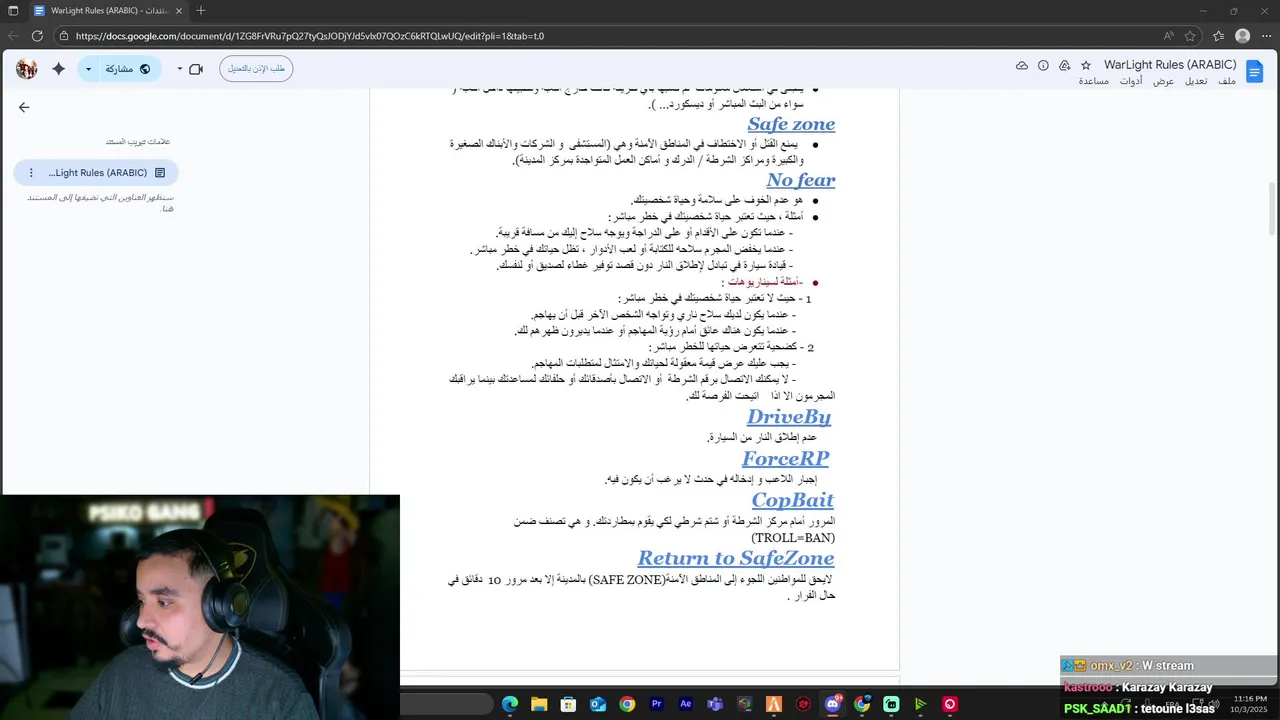Open Premiere Pro from the taskbar

pos(657,704)
